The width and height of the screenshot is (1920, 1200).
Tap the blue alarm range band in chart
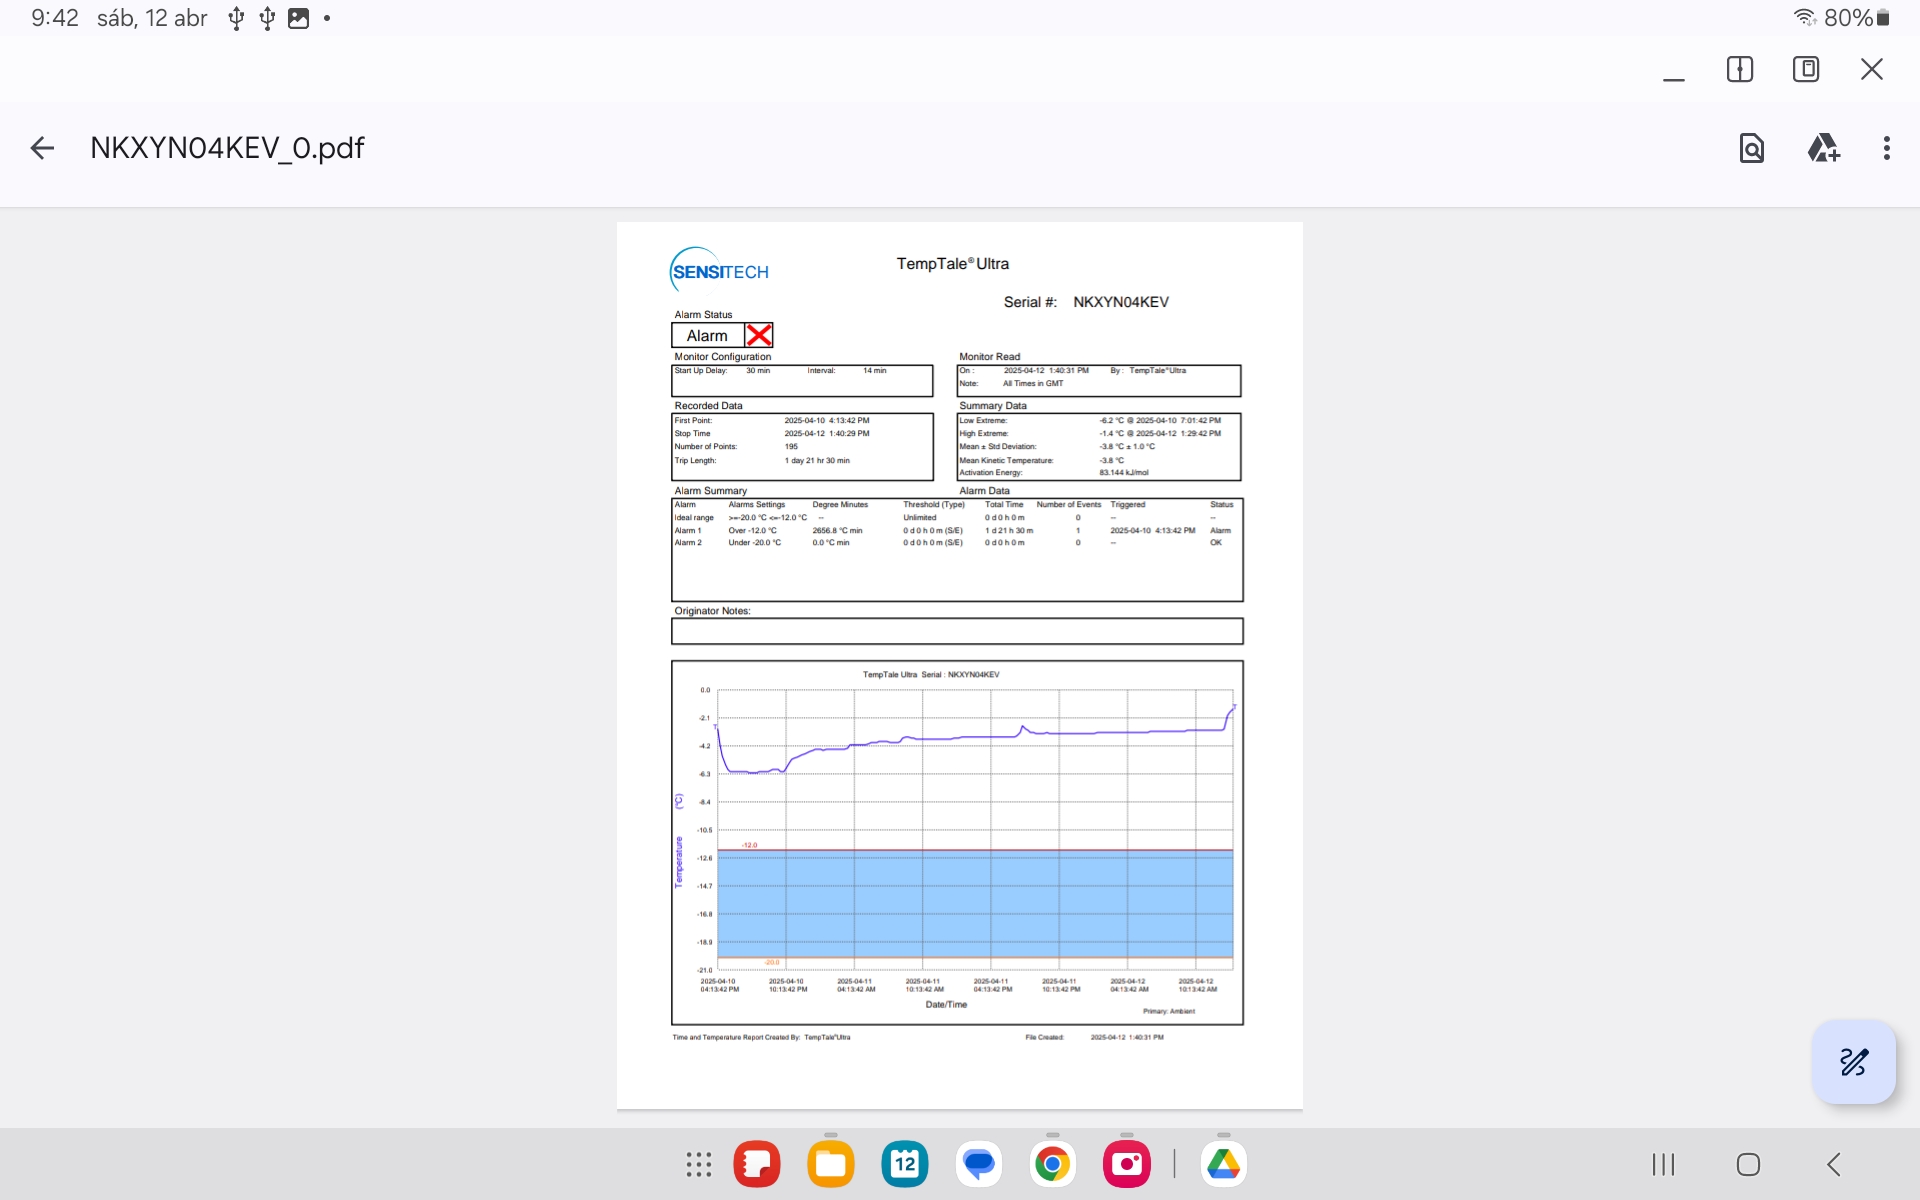[x=975, y=904]
